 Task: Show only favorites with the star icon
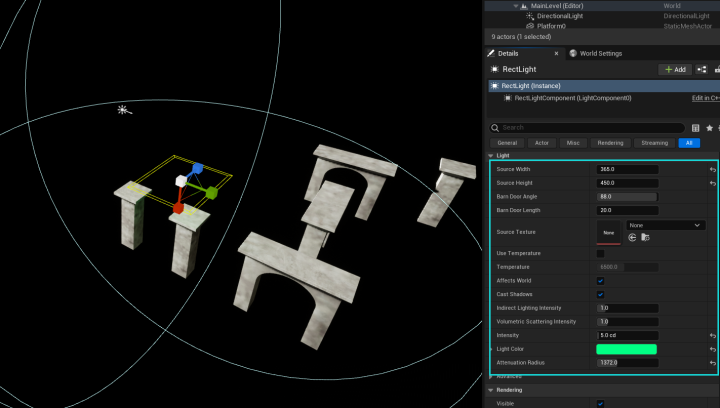[709, 128]
